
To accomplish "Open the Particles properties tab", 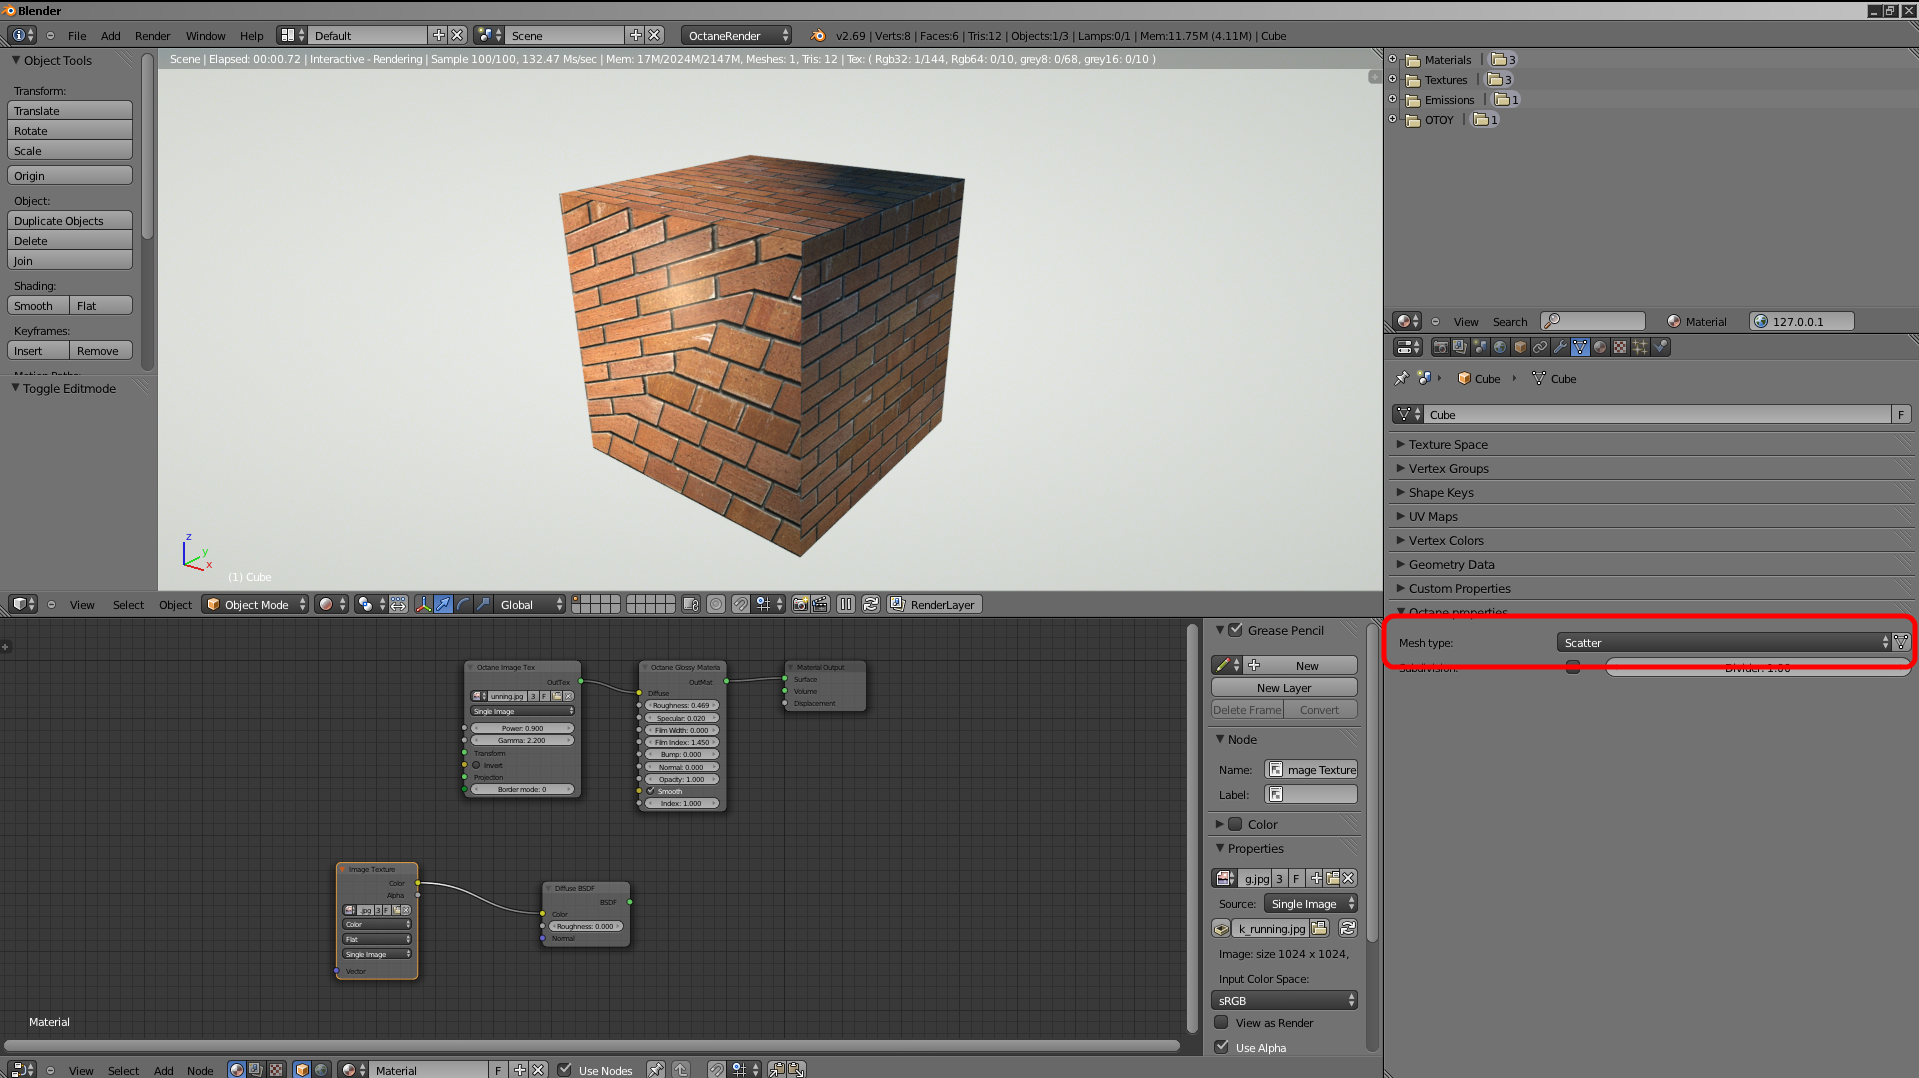I will point(1640,347).
